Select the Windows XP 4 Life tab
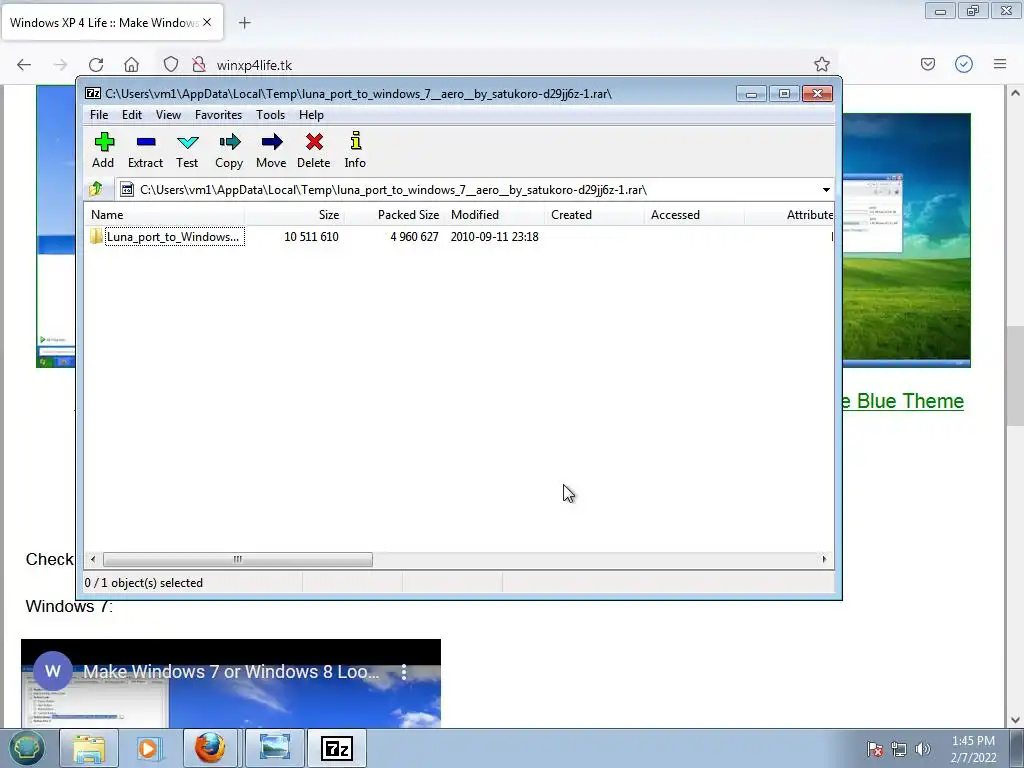The width and height of the screenshot is (1024, 768). click(x=113, y=22)
